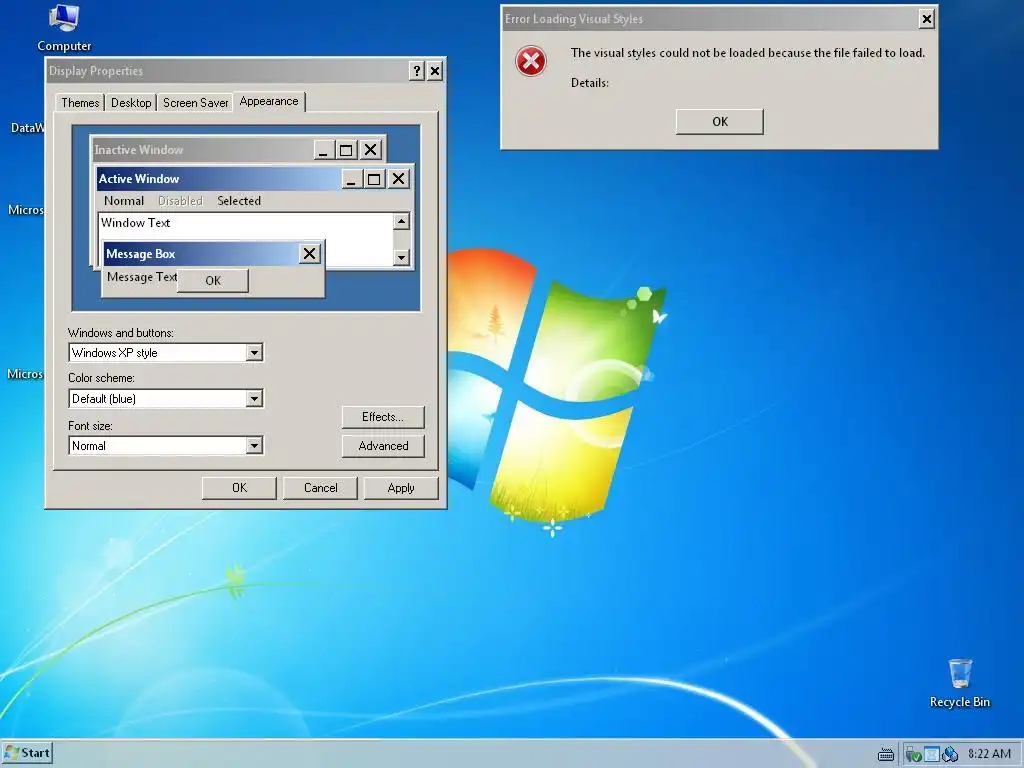This screenshot has height=768, width=1024.
Task: Click the Display Properties help question button
Action: pos(417,71)
